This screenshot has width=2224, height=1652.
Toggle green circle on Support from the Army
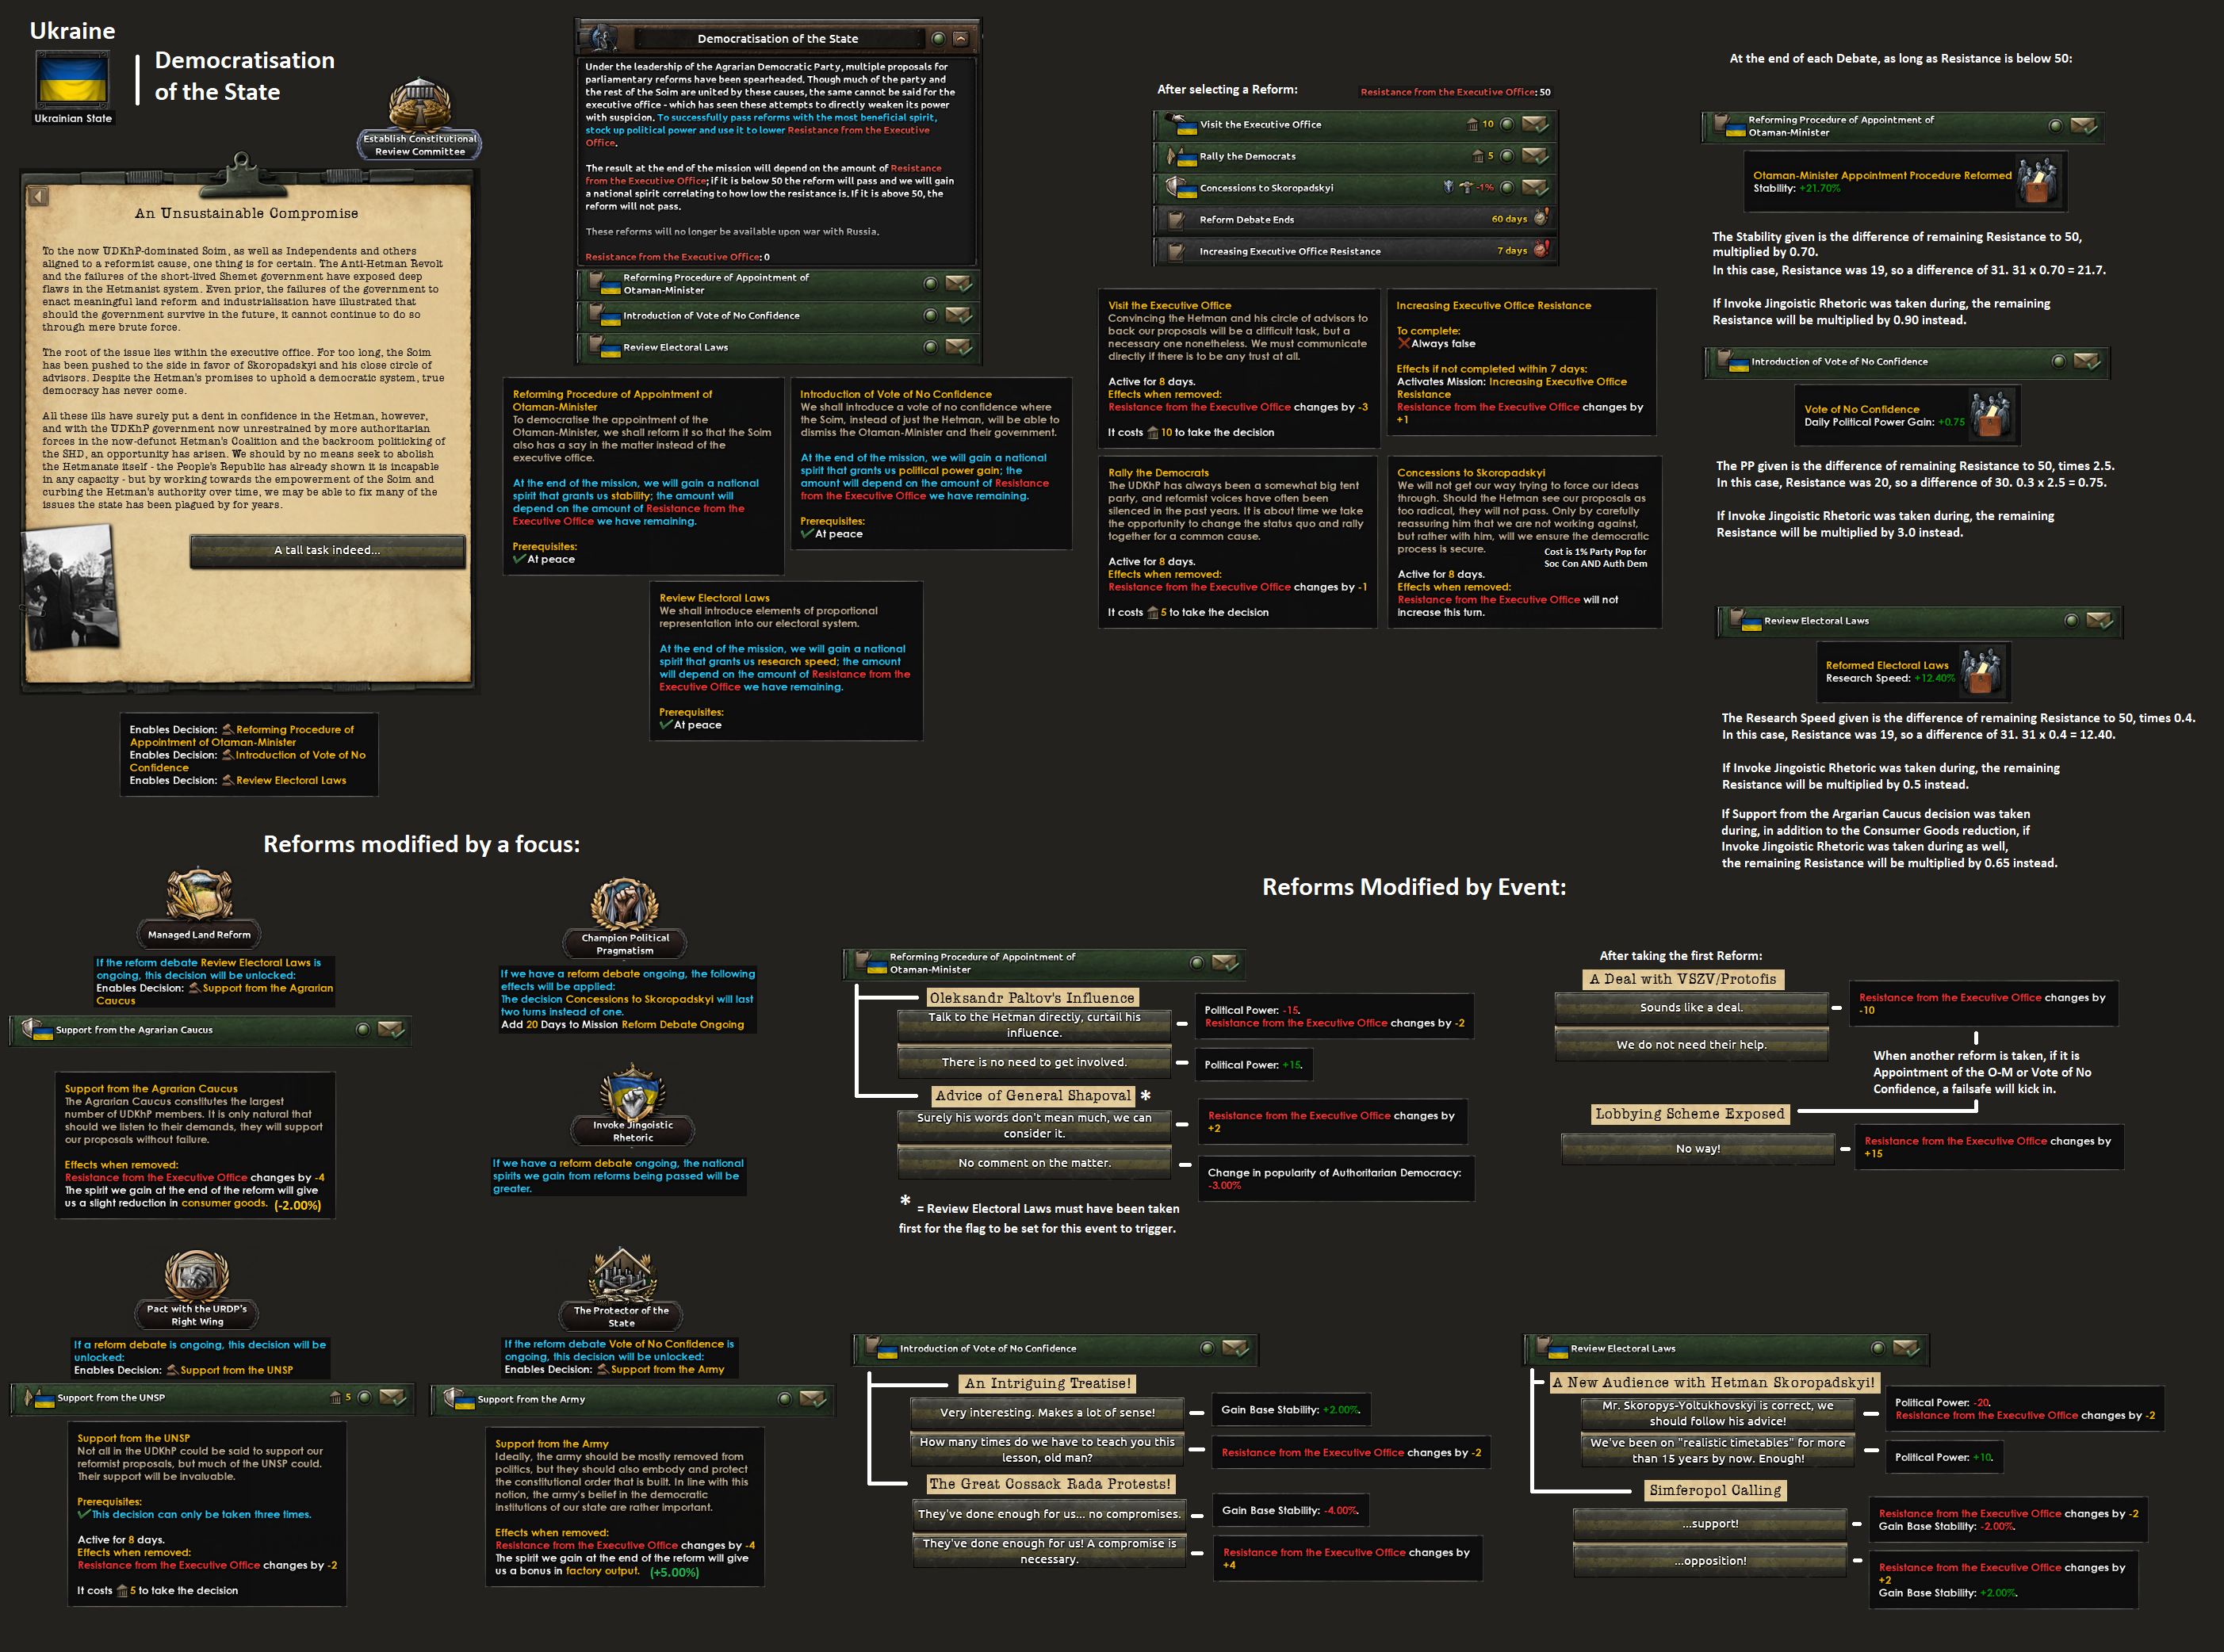(x=784, y=1399)
